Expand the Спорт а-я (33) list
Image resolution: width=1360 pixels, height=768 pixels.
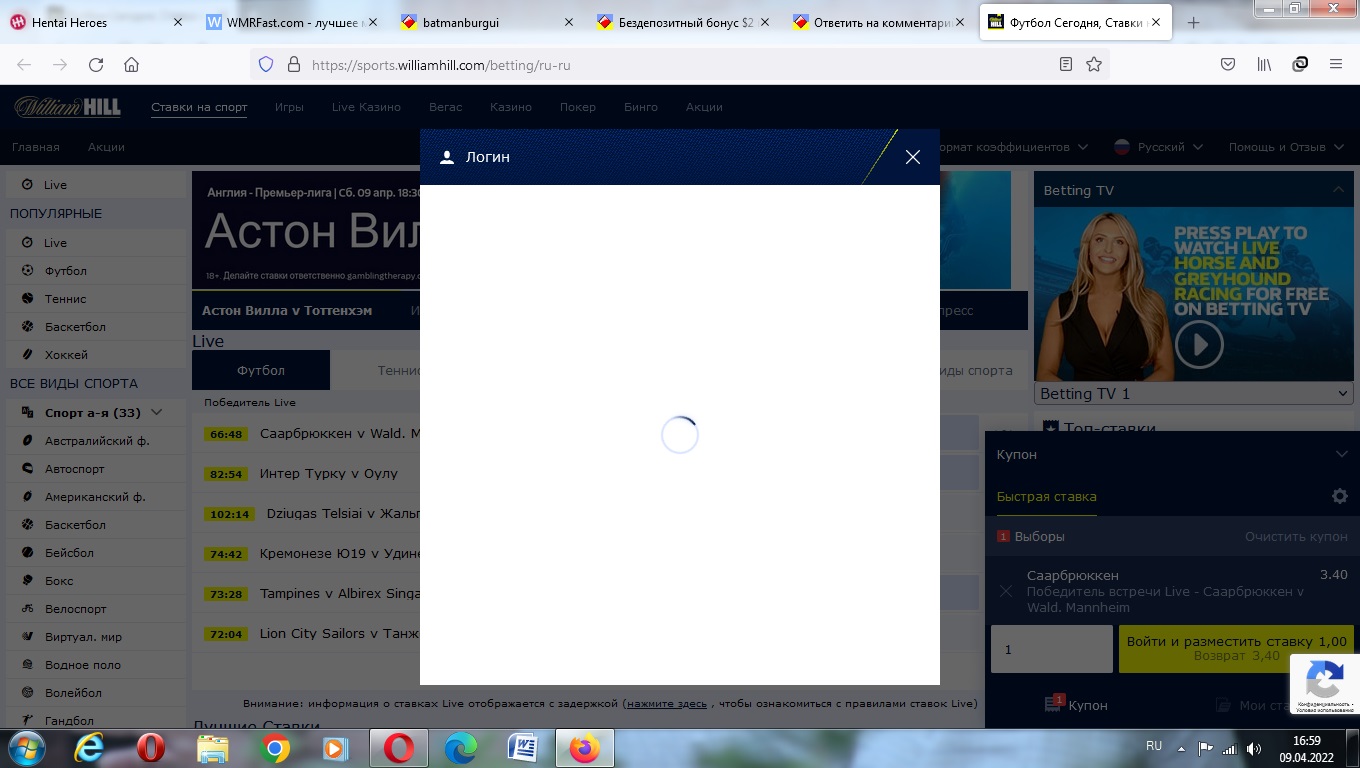coord(95,413)
